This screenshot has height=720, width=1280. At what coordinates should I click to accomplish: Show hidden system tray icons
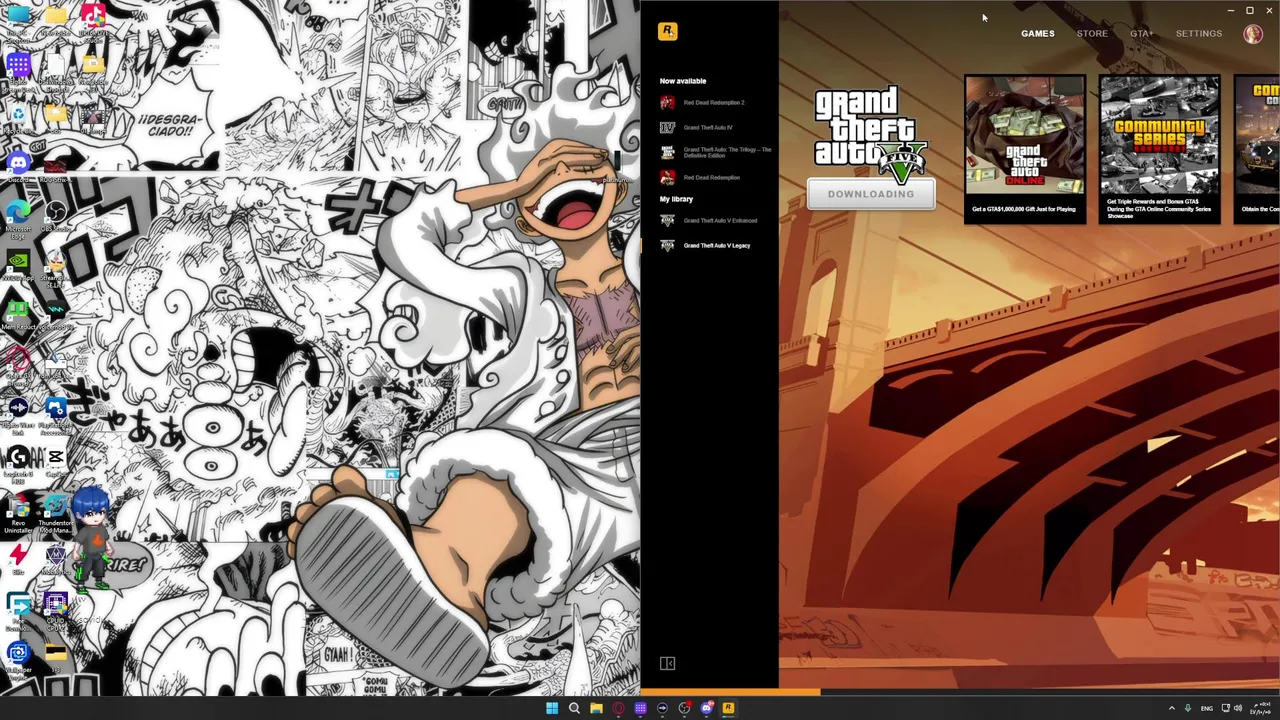(x=1172, y=708)
